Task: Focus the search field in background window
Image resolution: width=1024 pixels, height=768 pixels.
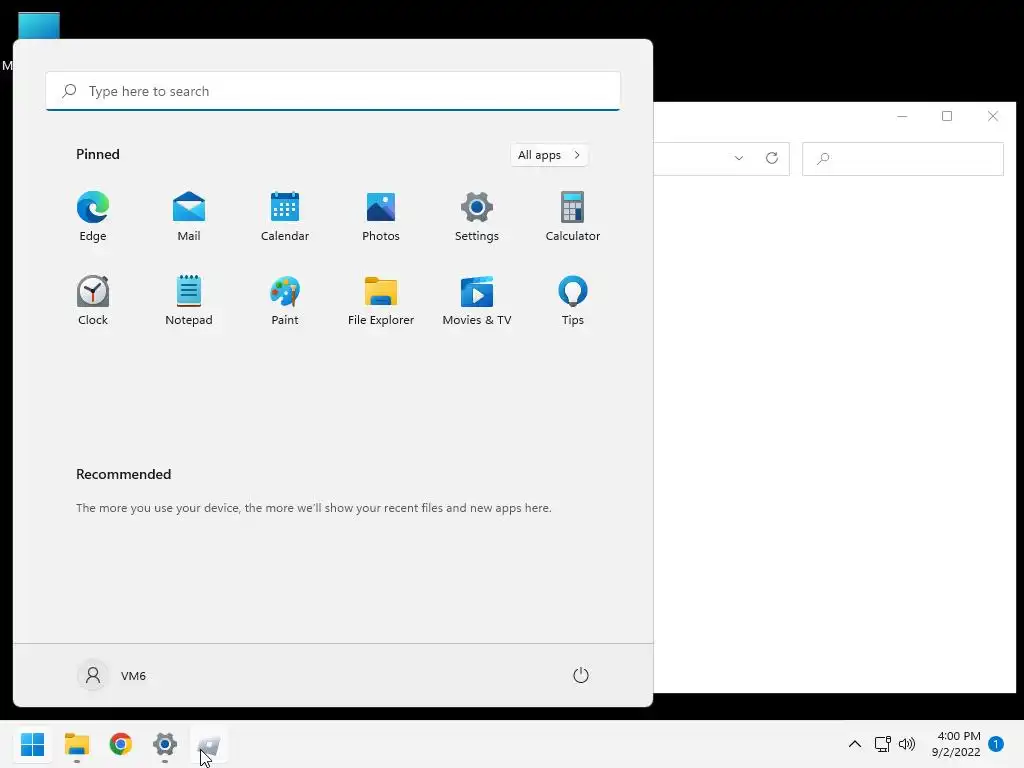Action: coord(903,159)
